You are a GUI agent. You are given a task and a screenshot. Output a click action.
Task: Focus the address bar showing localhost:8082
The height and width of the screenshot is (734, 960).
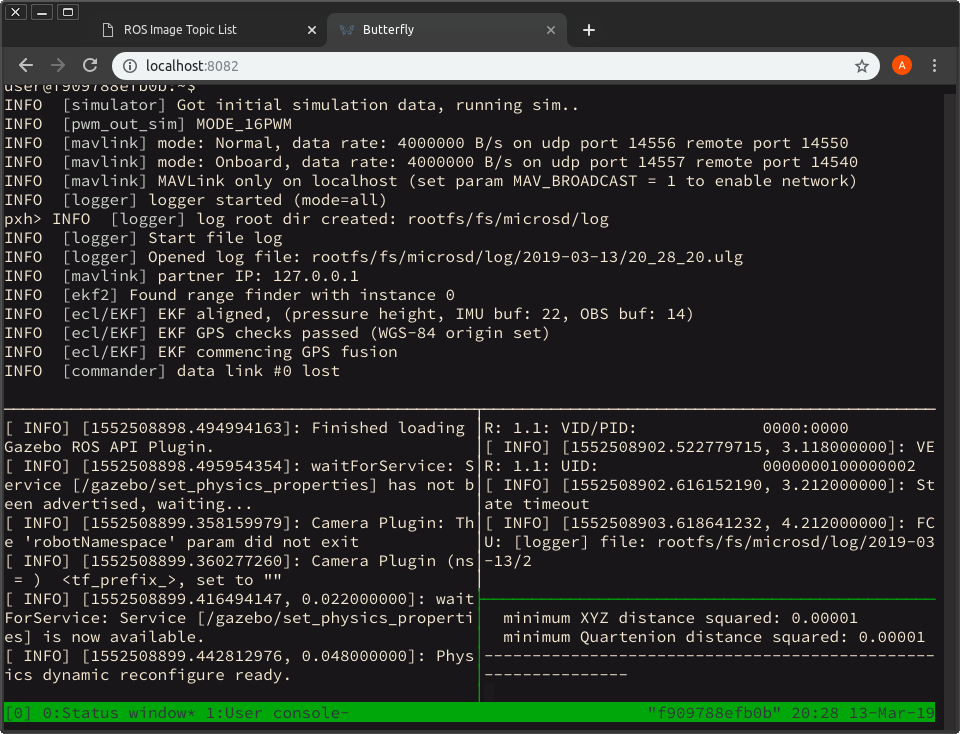tap(400, 65)
